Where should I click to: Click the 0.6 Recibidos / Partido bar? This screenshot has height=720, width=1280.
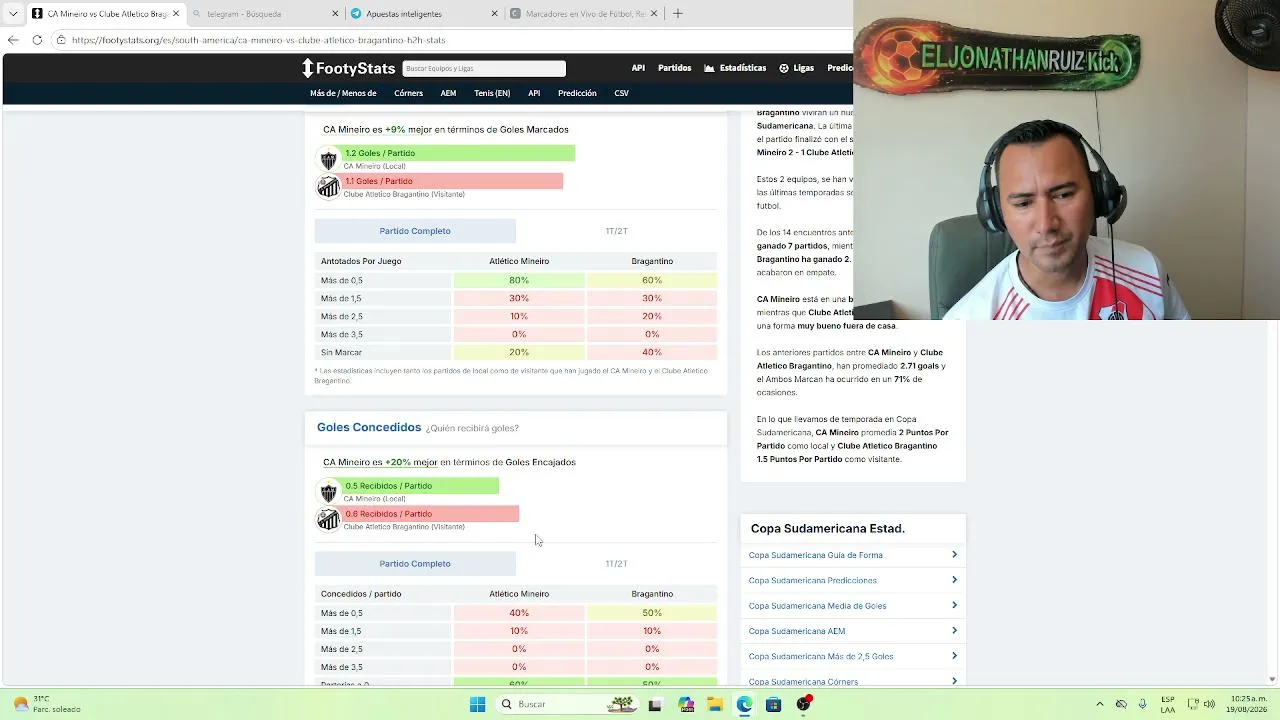[x=431, y=514]
